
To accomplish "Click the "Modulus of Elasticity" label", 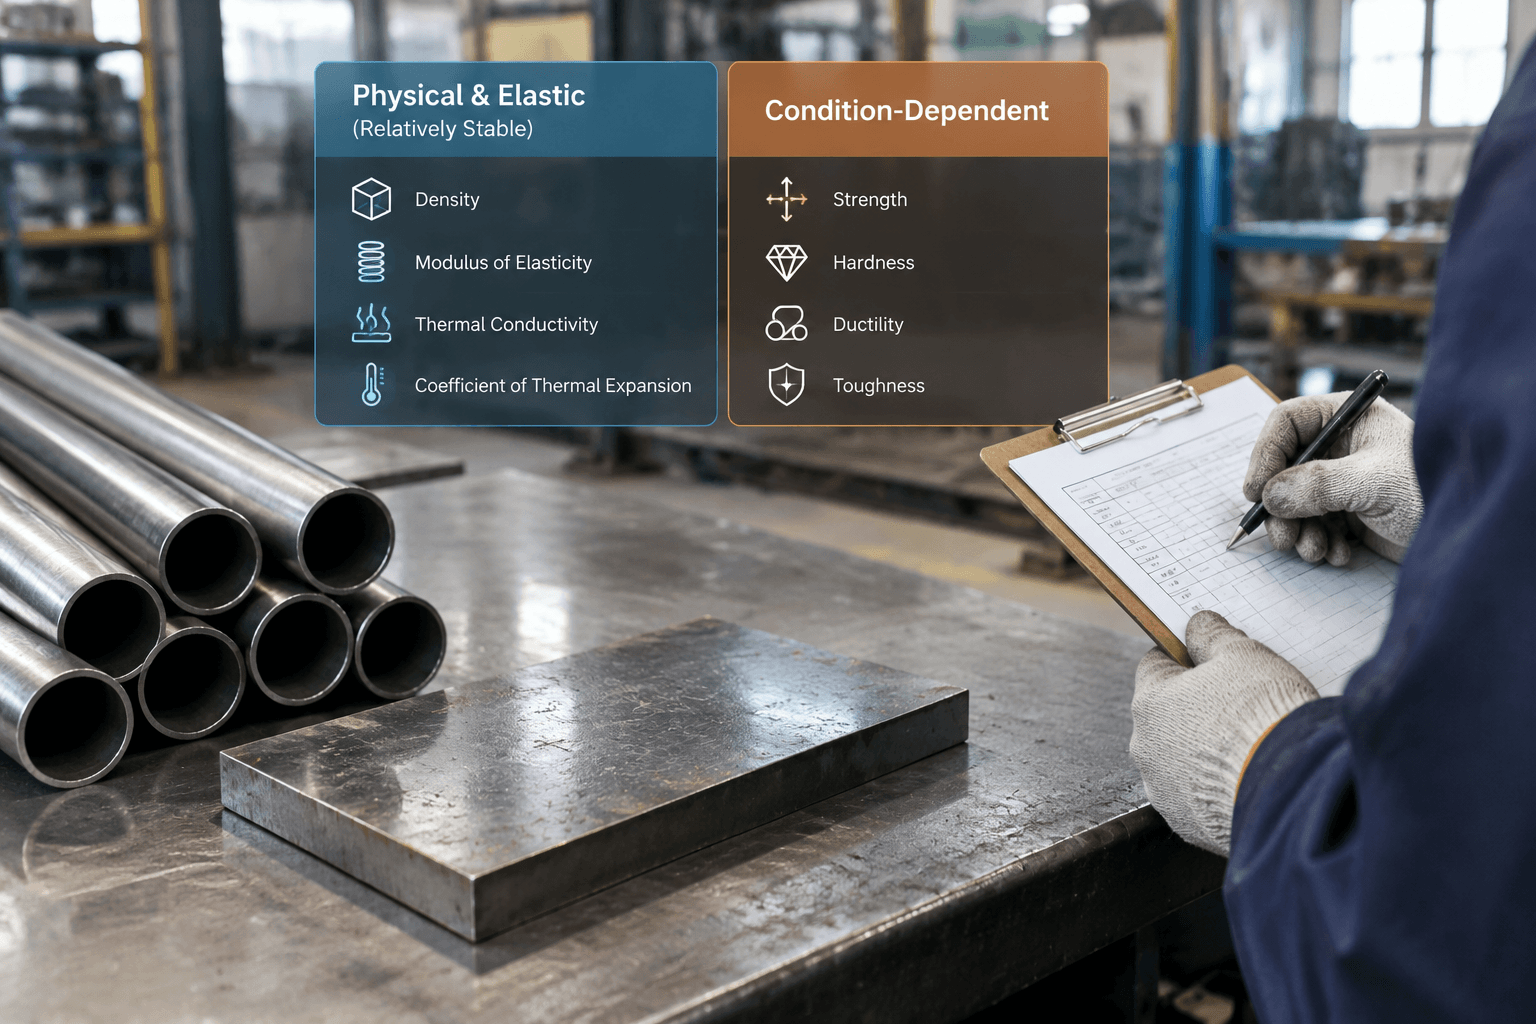I will pyautogui.click(x=503, y=263).
